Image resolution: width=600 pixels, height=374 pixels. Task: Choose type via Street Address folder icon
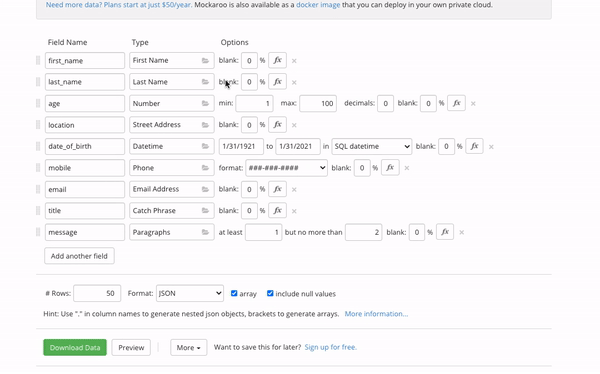click(x=205, y=125)
